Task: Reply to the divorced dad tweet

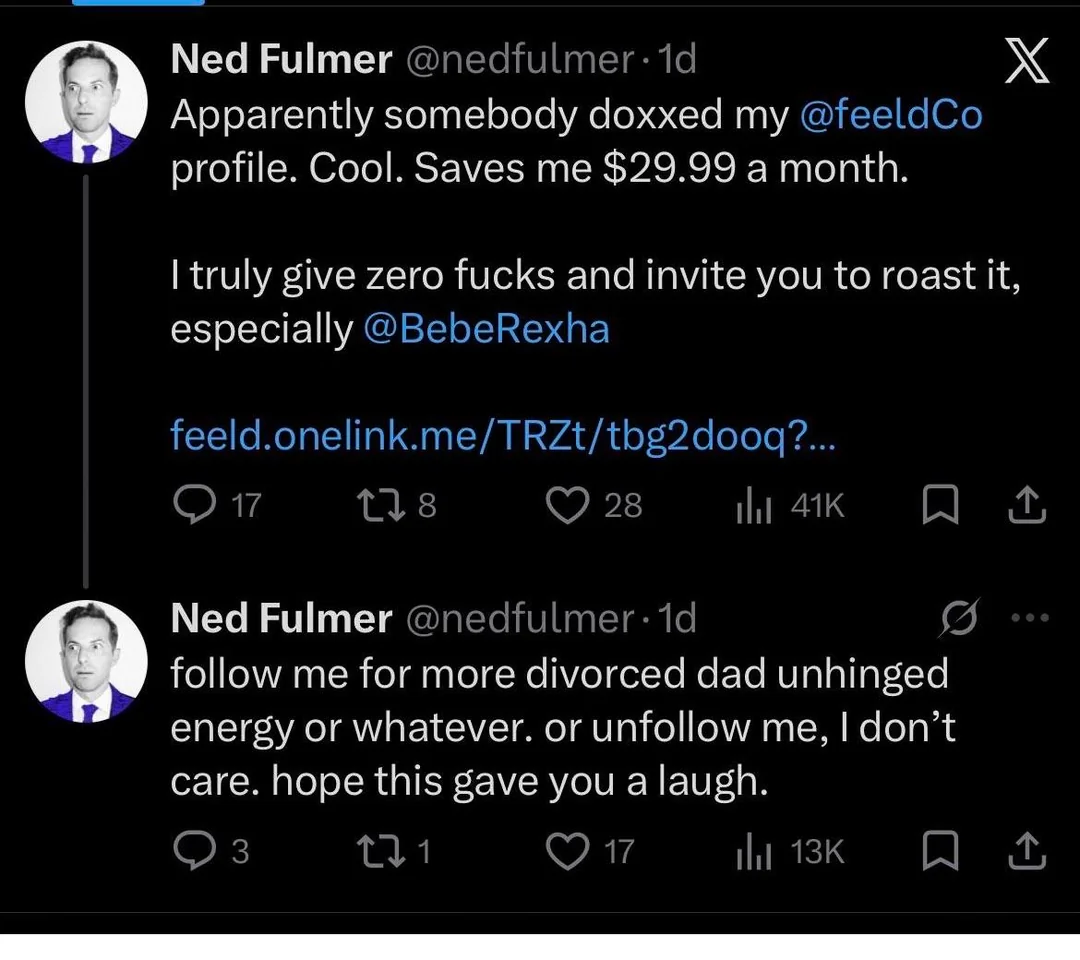Action: pyautogui.click(x=190, y=851)
